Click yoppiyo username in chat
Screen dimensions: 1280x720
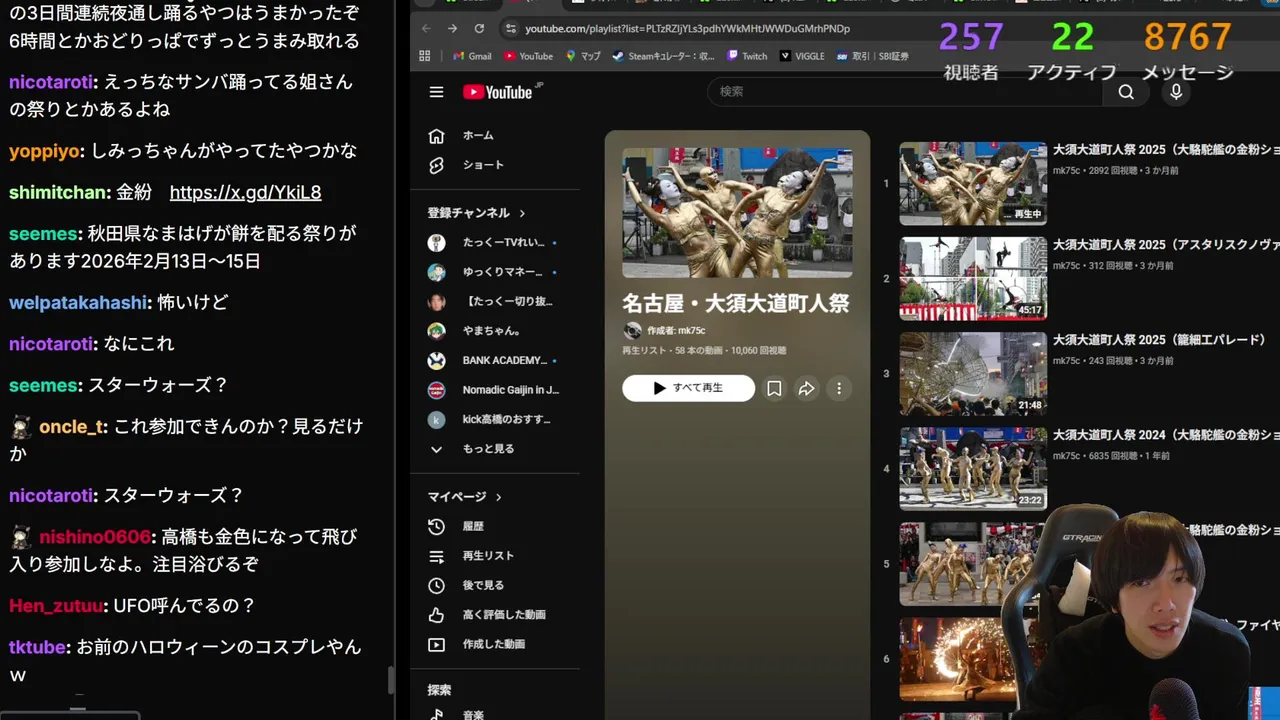click(44, 152)
